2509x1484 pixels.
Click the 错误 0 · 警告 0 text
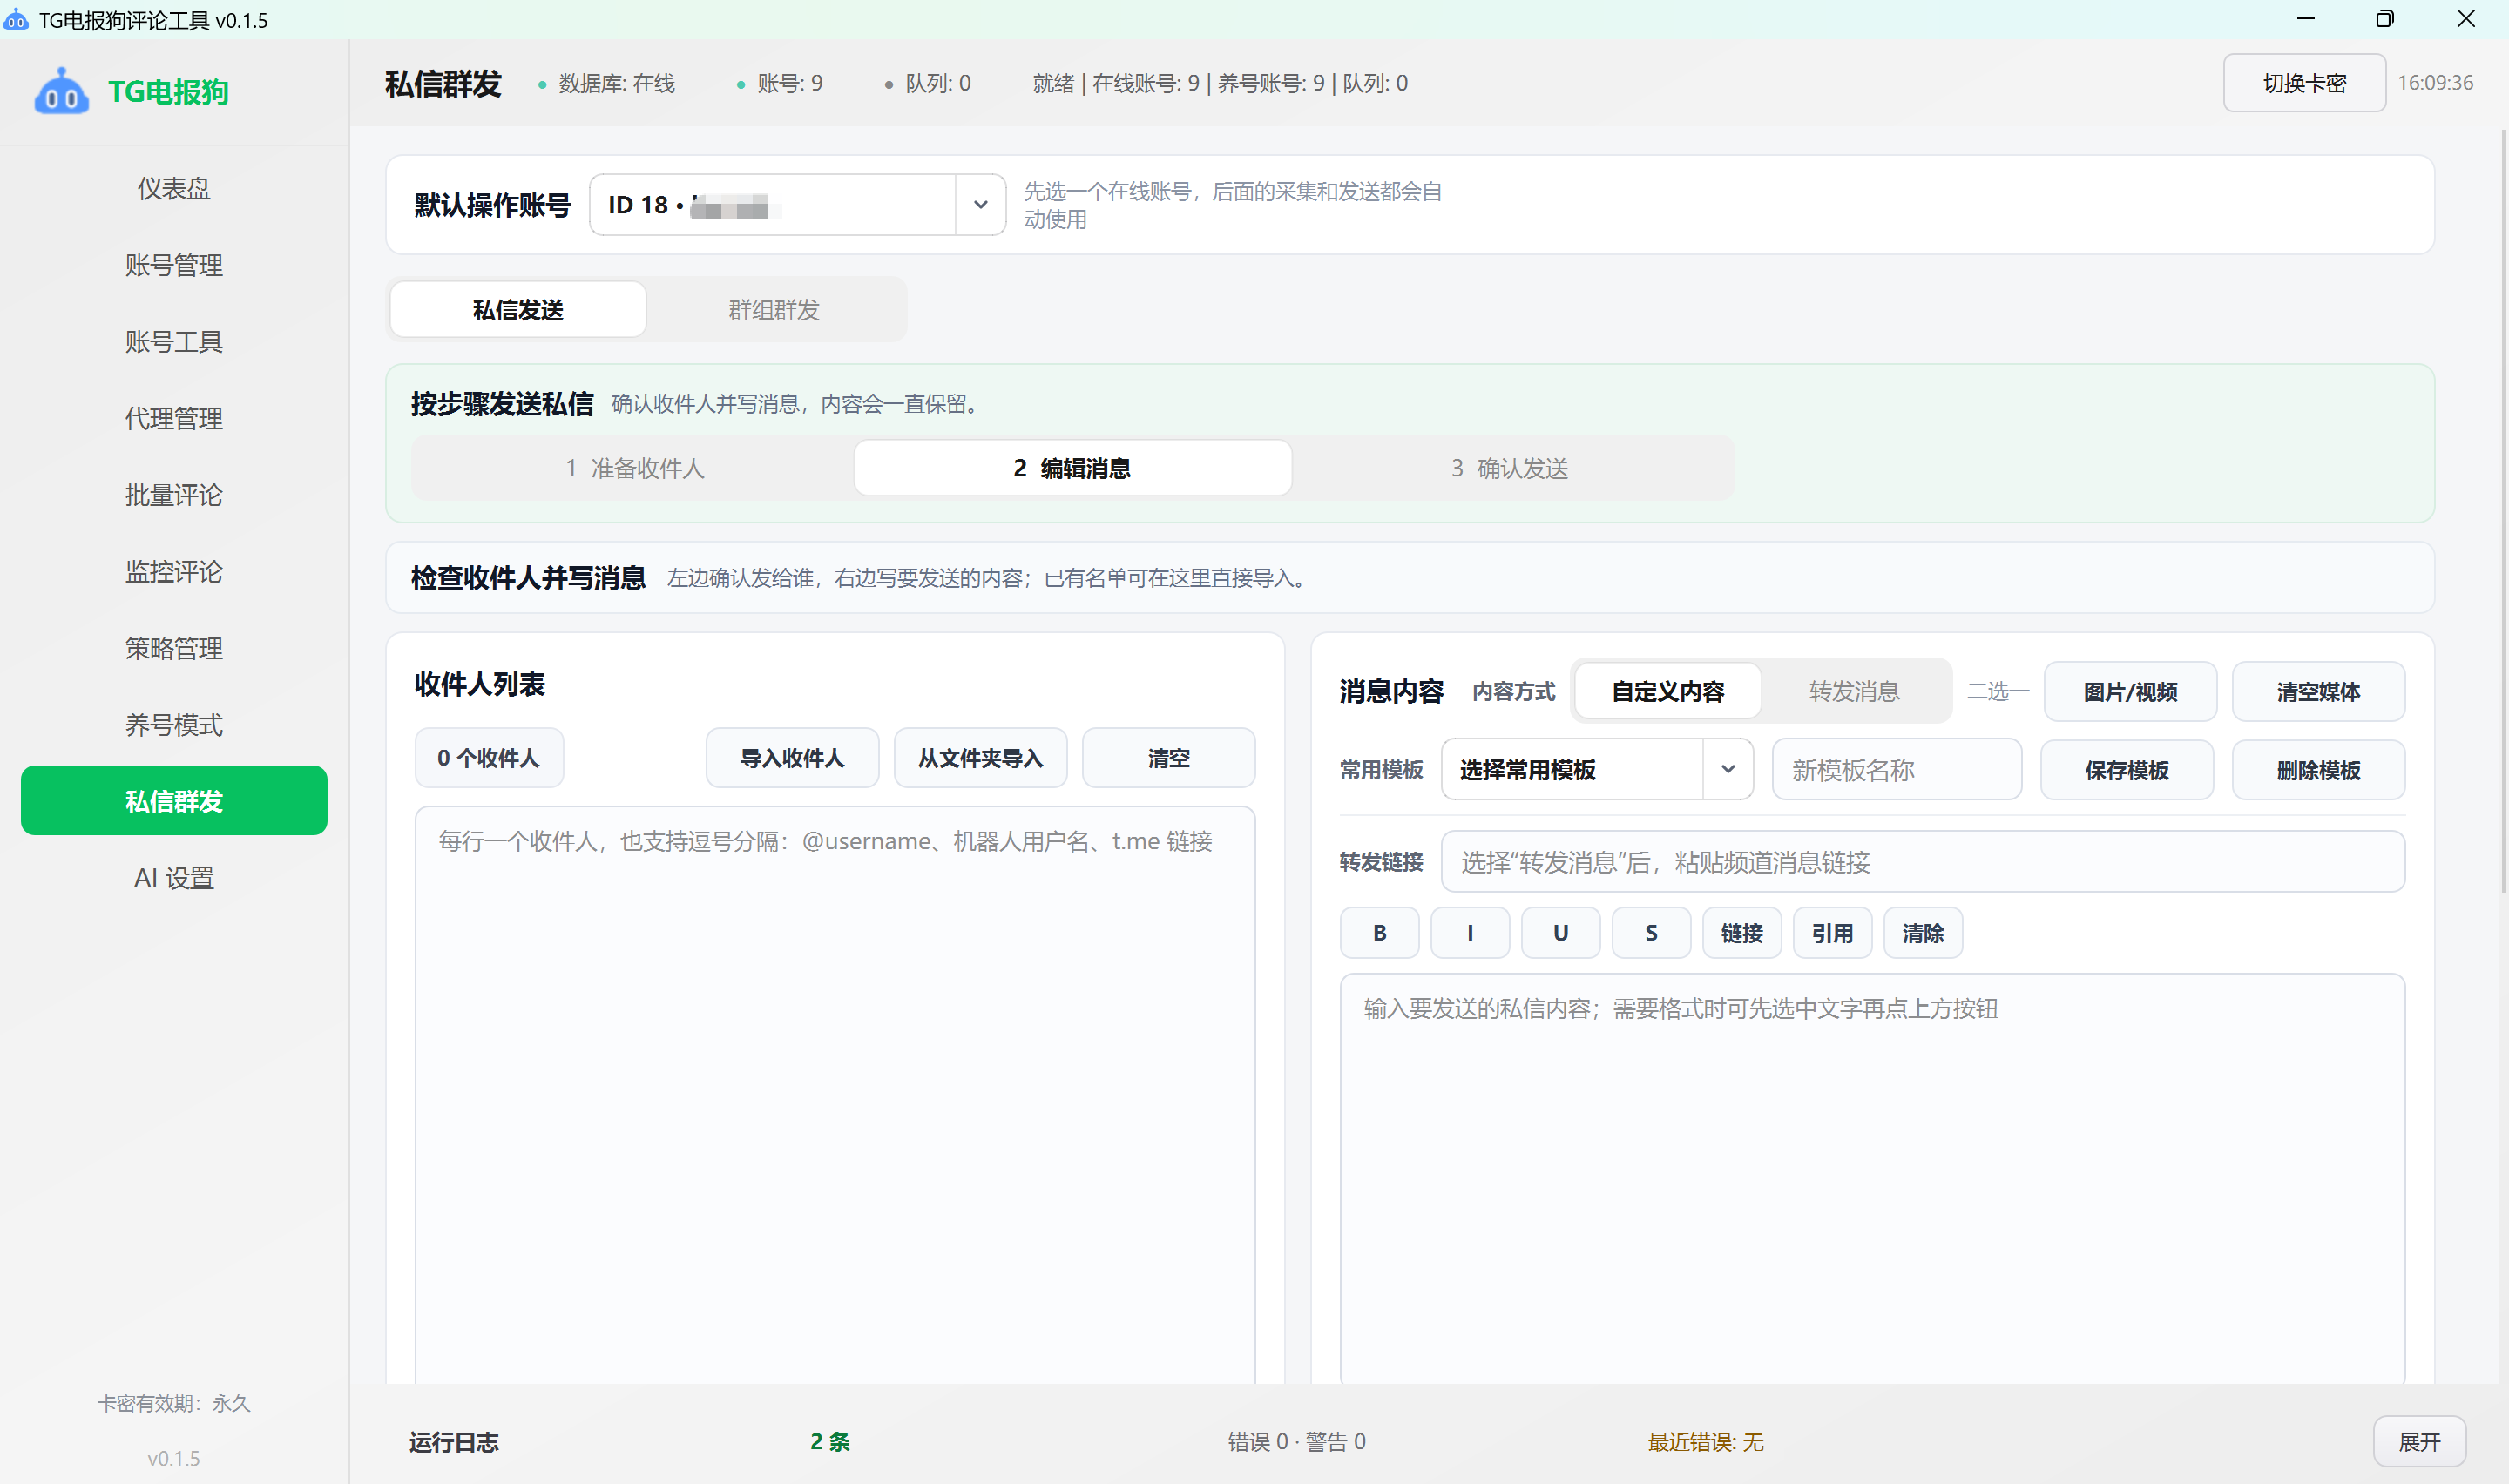(x=1297, y=1442)
